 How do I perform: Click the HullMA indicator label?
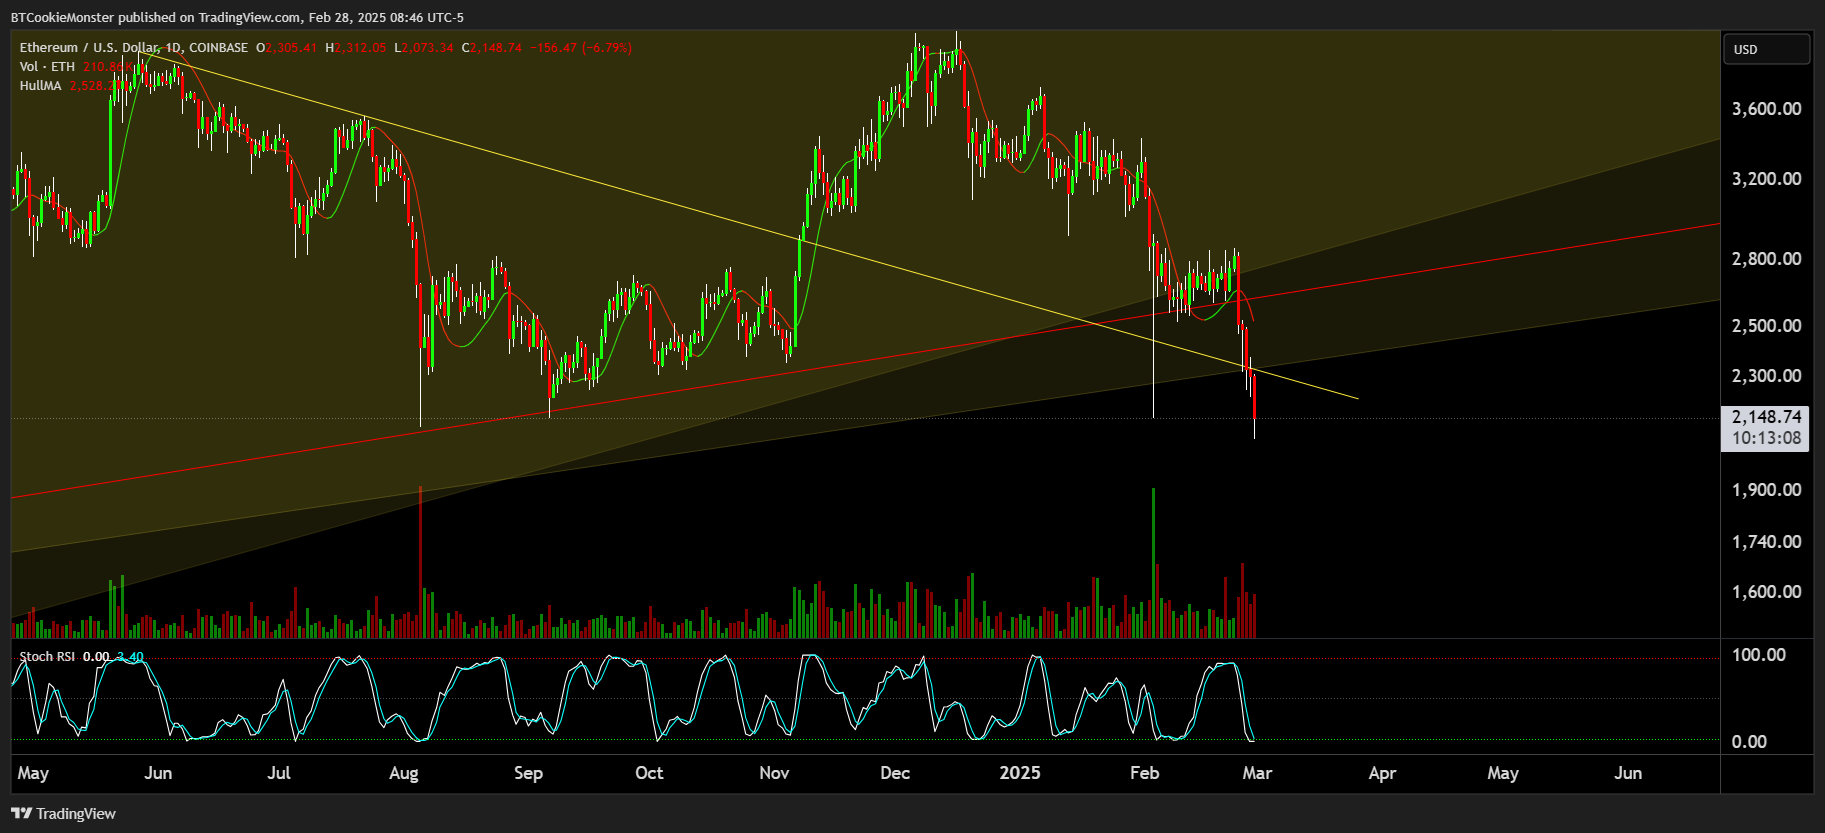(41, 86)
